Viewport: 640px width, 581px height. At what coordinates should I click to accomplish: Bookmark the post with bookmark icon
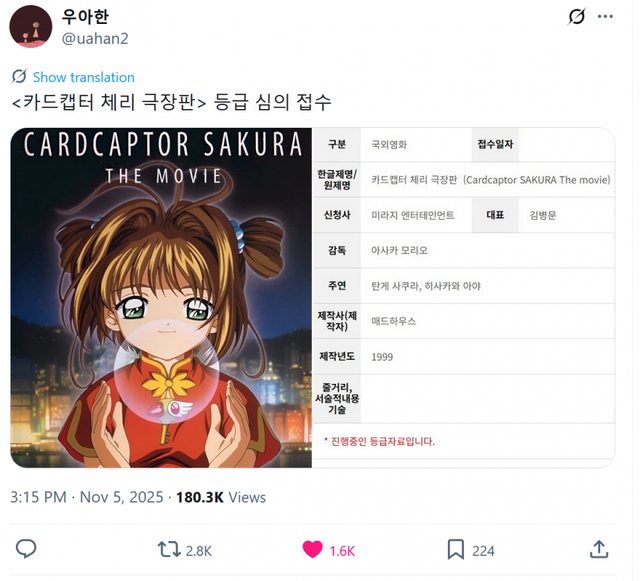pos(456,549)
